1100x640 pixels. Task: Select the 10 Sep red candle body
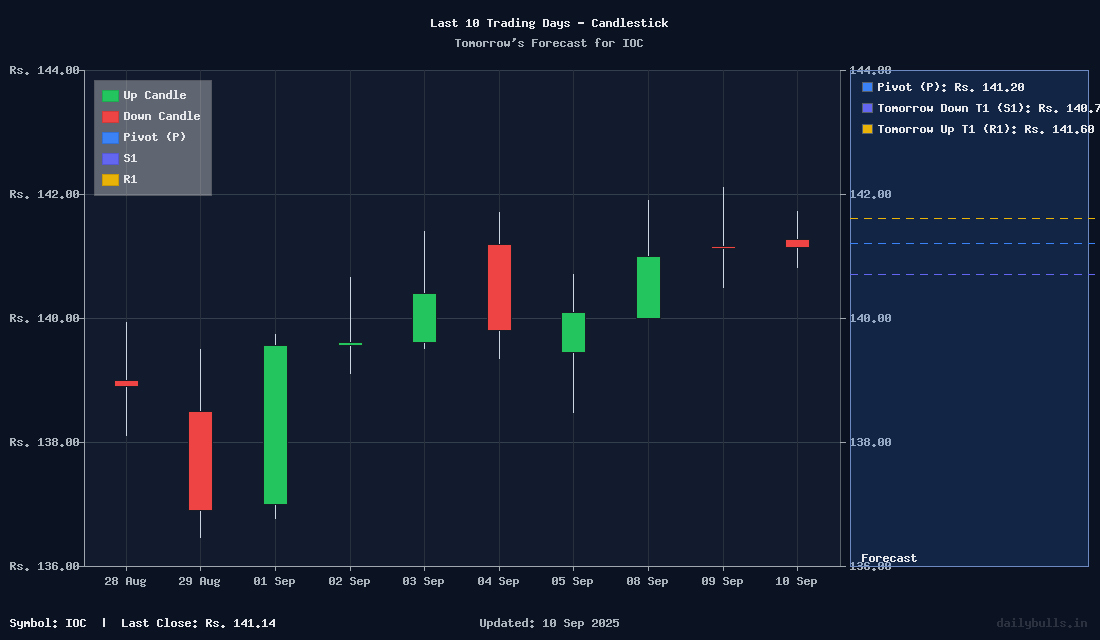click(x=797, y=244)
